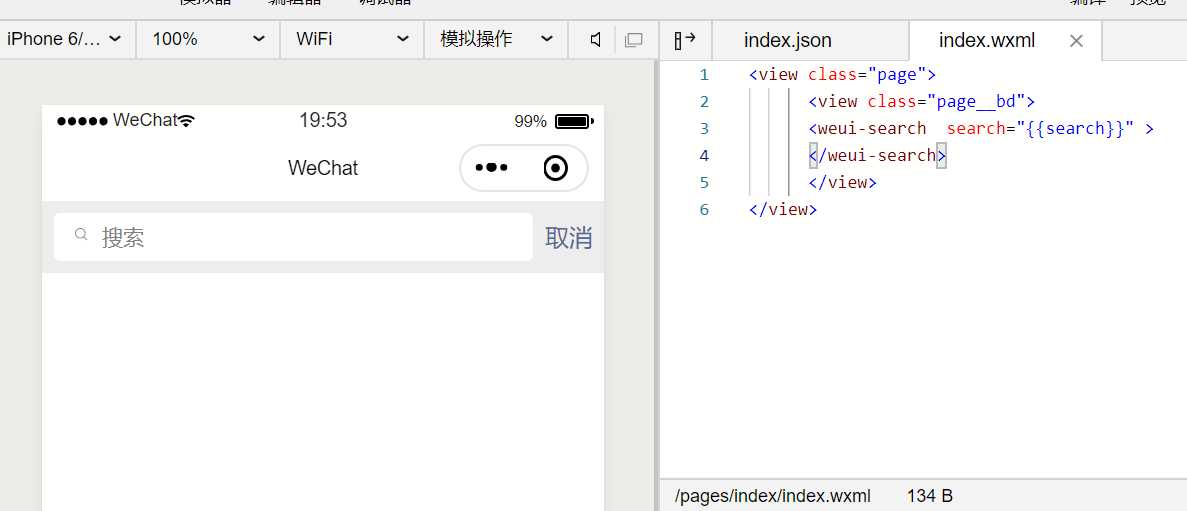Click the closing </weui-search> tag

(877, 156)
